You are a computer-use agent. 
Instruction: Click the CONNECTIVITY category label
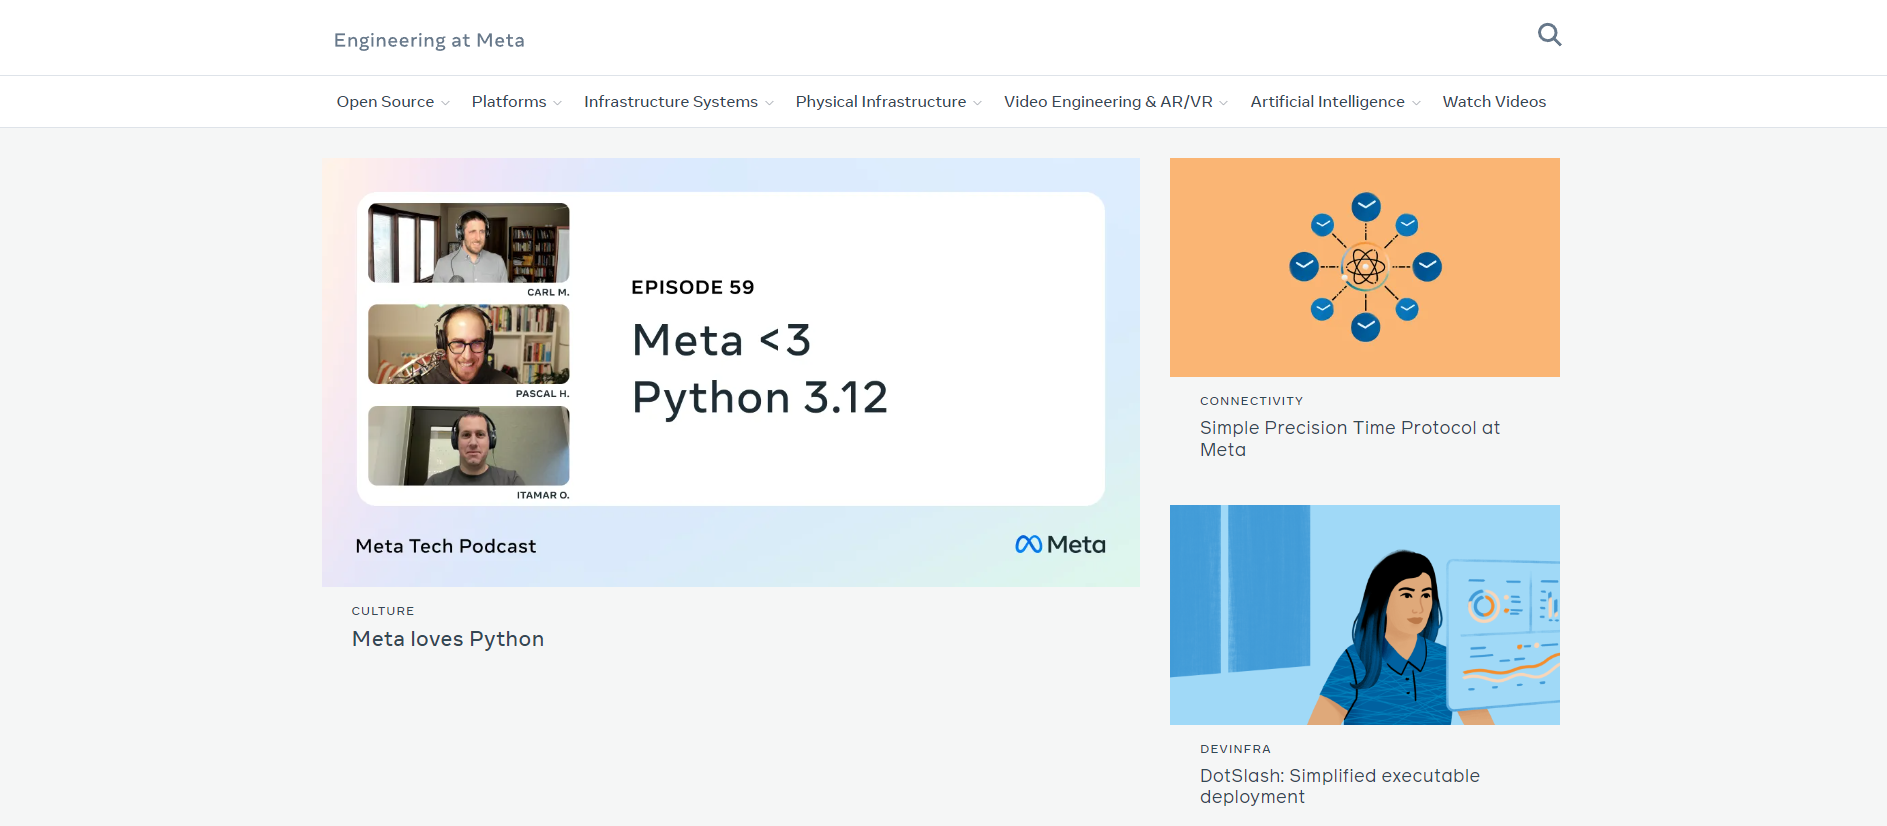pos(1252,401)
